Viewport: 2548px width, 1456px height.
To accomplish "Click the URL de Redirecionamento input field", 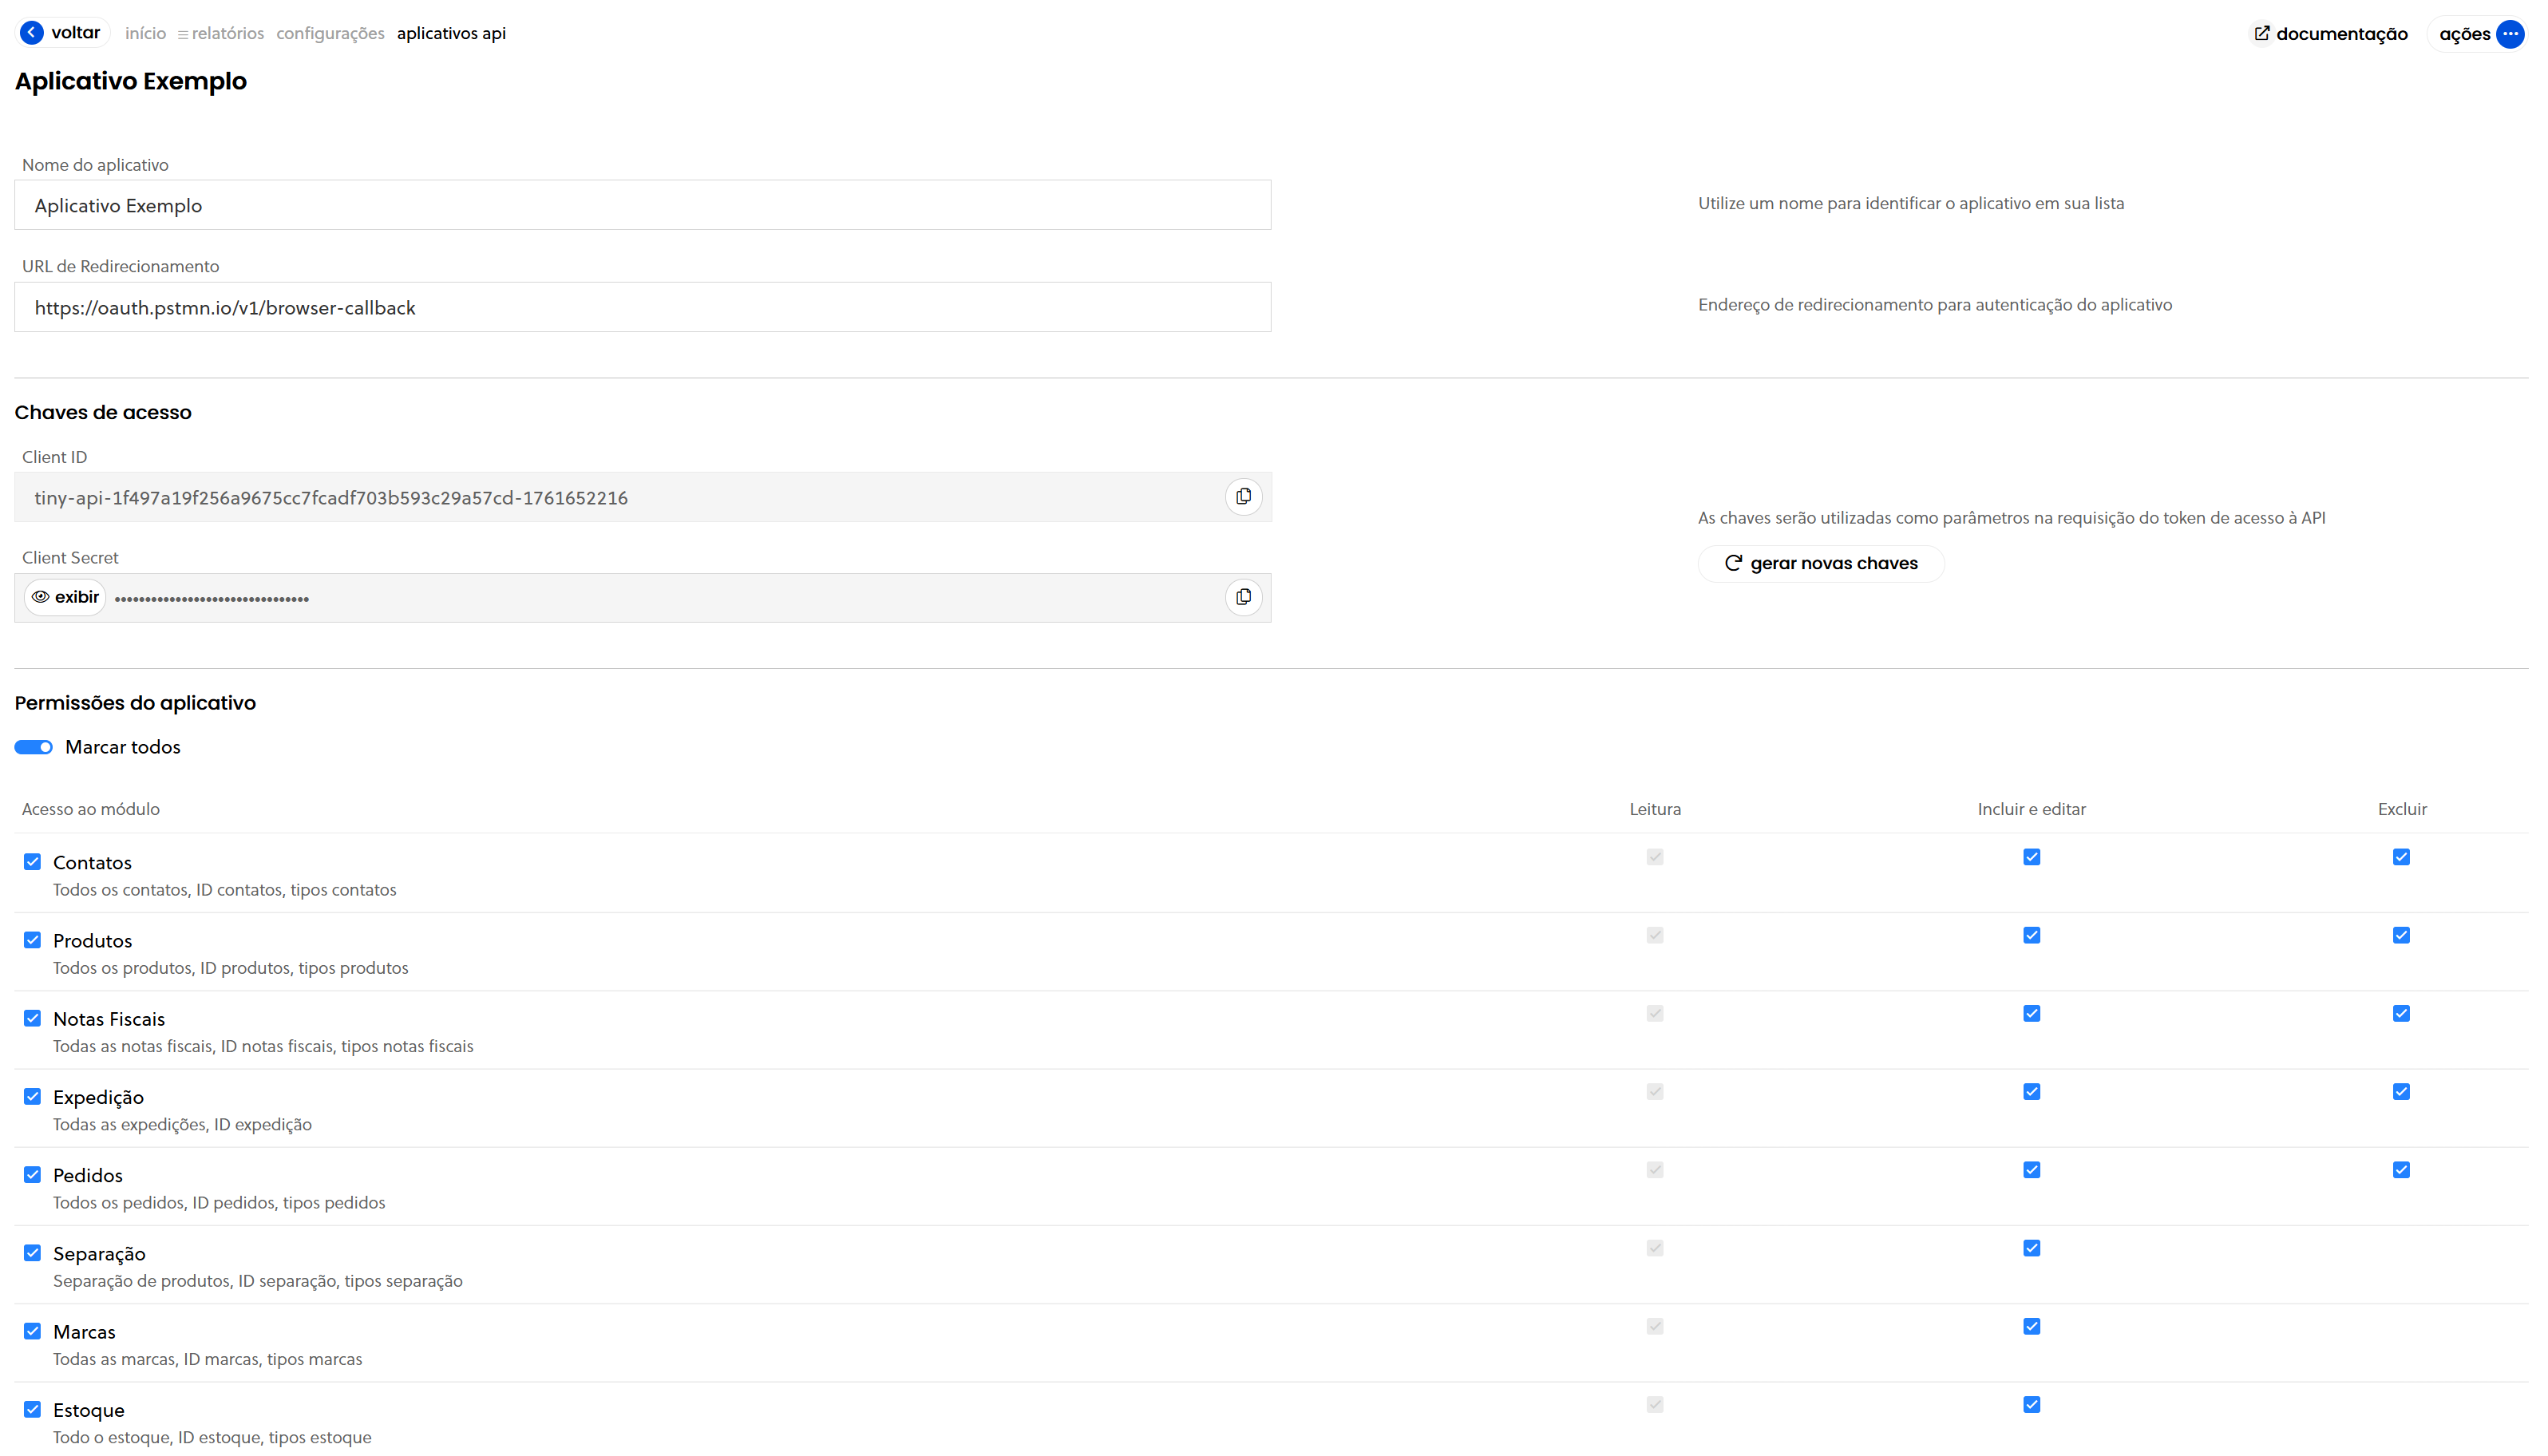I will [x=643, y=307].
